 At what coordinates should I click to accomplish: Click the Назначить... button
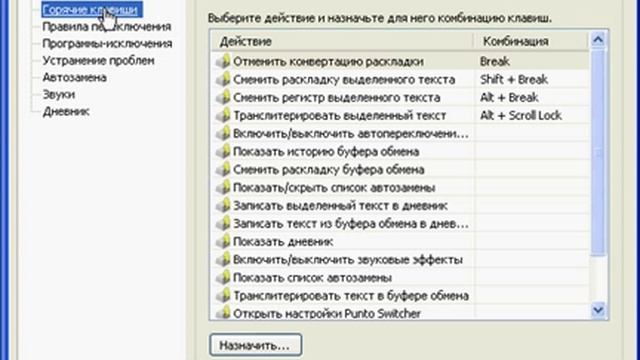(x=256, y=345)
